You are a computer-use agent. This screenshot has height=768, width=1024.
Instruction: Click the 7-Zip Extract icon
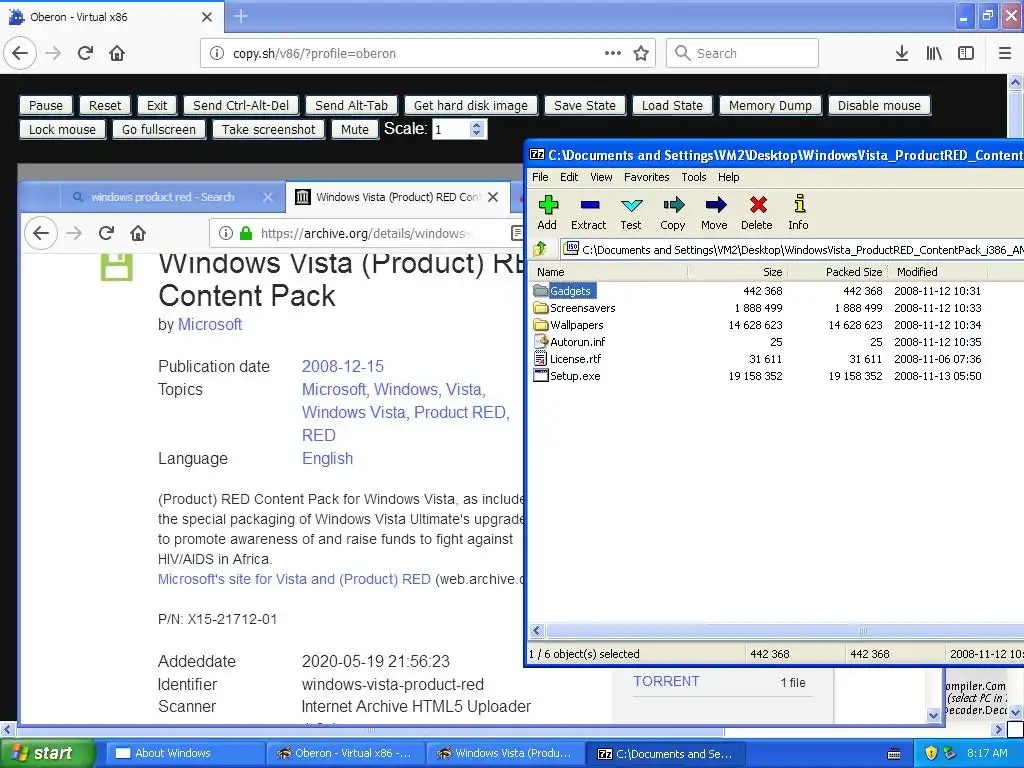click(589, 205)
